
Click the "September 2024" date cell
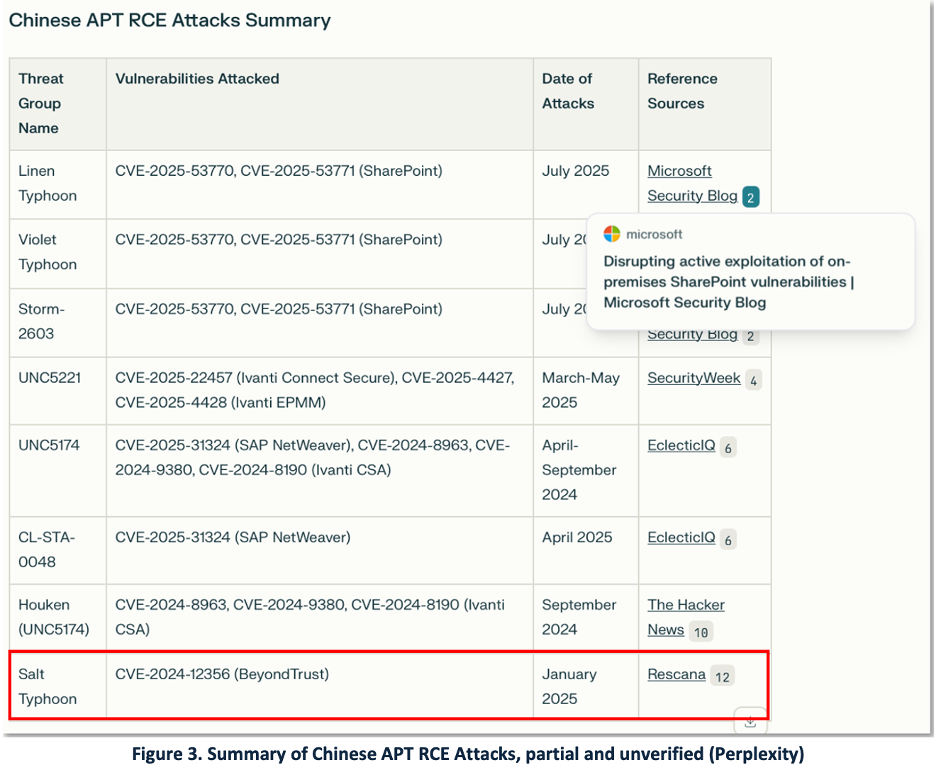pyautogui.click(x=586, y=618)
